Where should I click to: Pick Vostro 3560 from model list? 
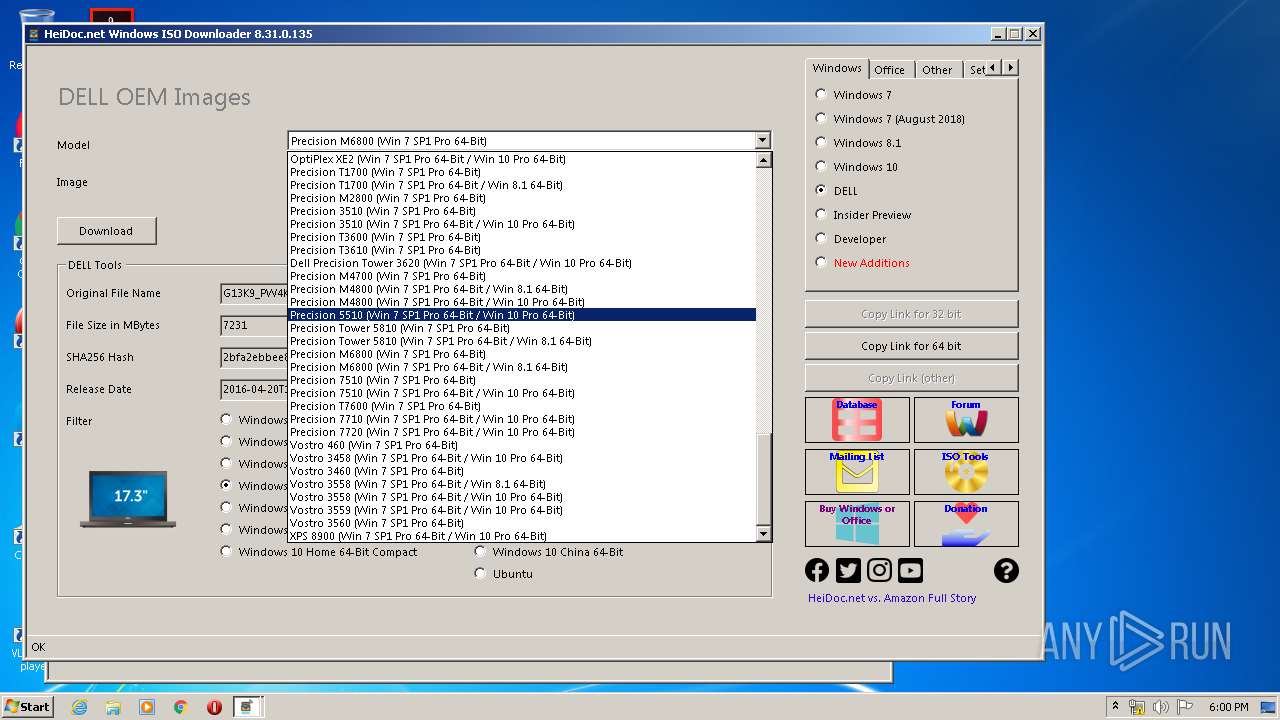click(x=522, y=523)
